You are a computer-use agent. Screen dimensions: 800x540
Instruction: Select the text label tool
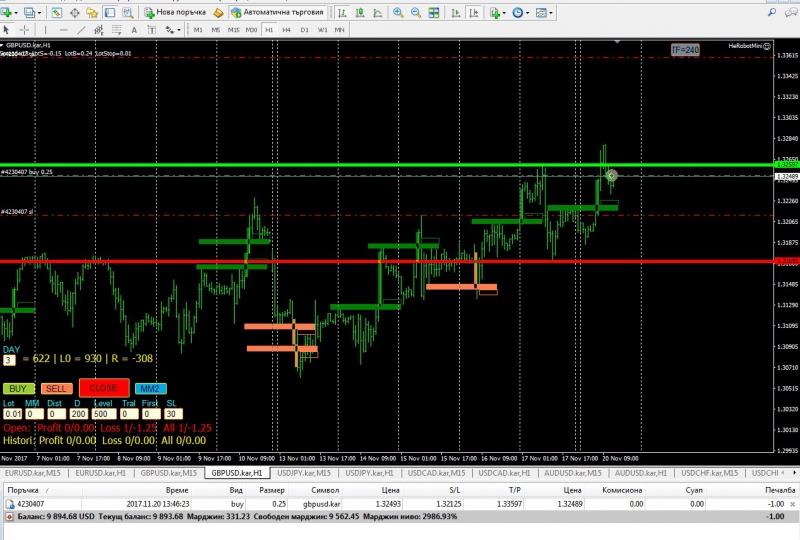click(x=152, y=30)
